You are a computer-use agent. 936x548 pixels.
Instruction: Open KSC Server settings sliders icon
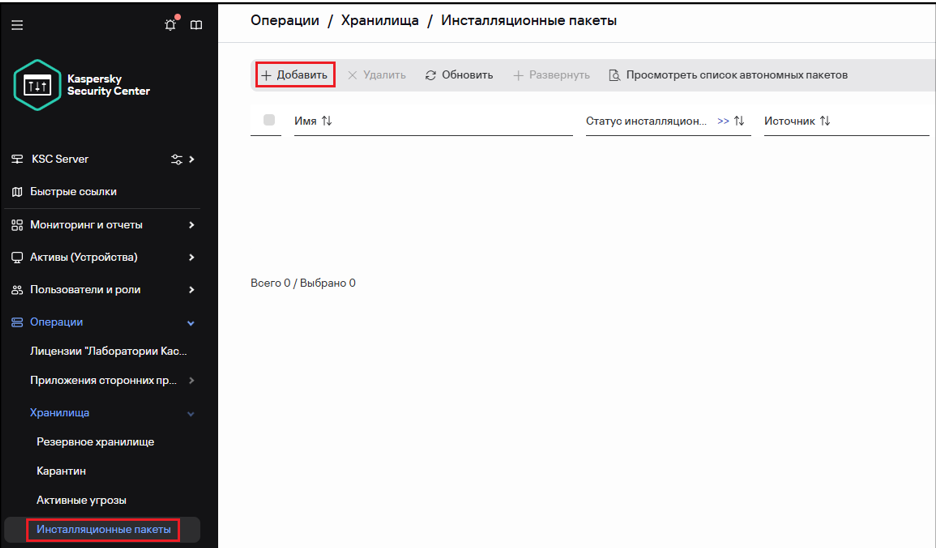177,159
